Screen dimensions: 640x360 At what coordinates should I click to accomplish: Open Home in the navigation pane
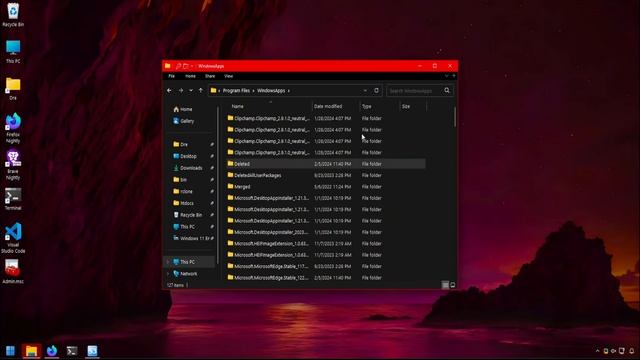tap(183, 109)
